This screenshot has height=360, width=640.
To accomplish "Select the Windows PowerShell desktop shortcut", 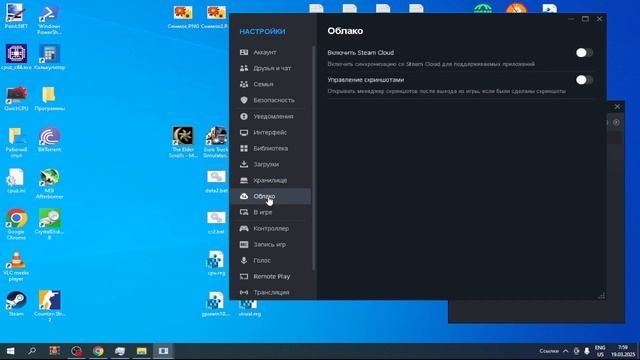I will point(49,19).
